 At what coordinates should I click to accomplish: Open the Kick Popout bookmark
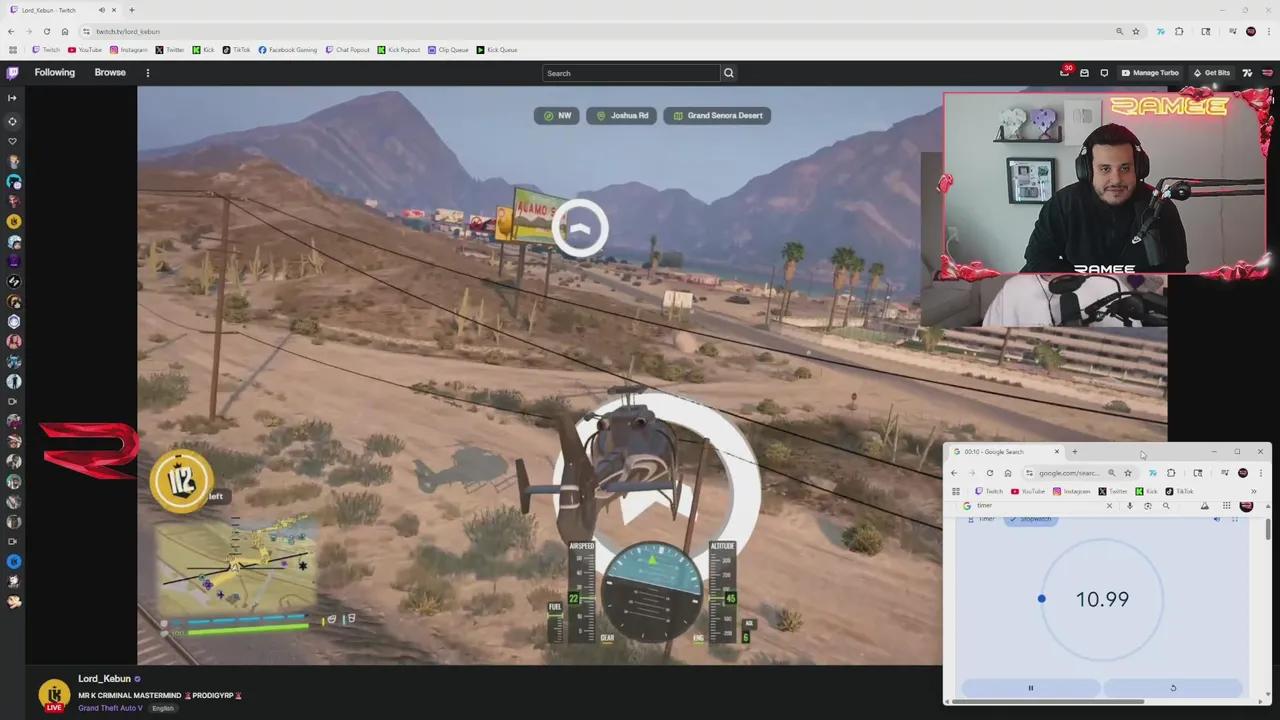(x=399, y=50)
